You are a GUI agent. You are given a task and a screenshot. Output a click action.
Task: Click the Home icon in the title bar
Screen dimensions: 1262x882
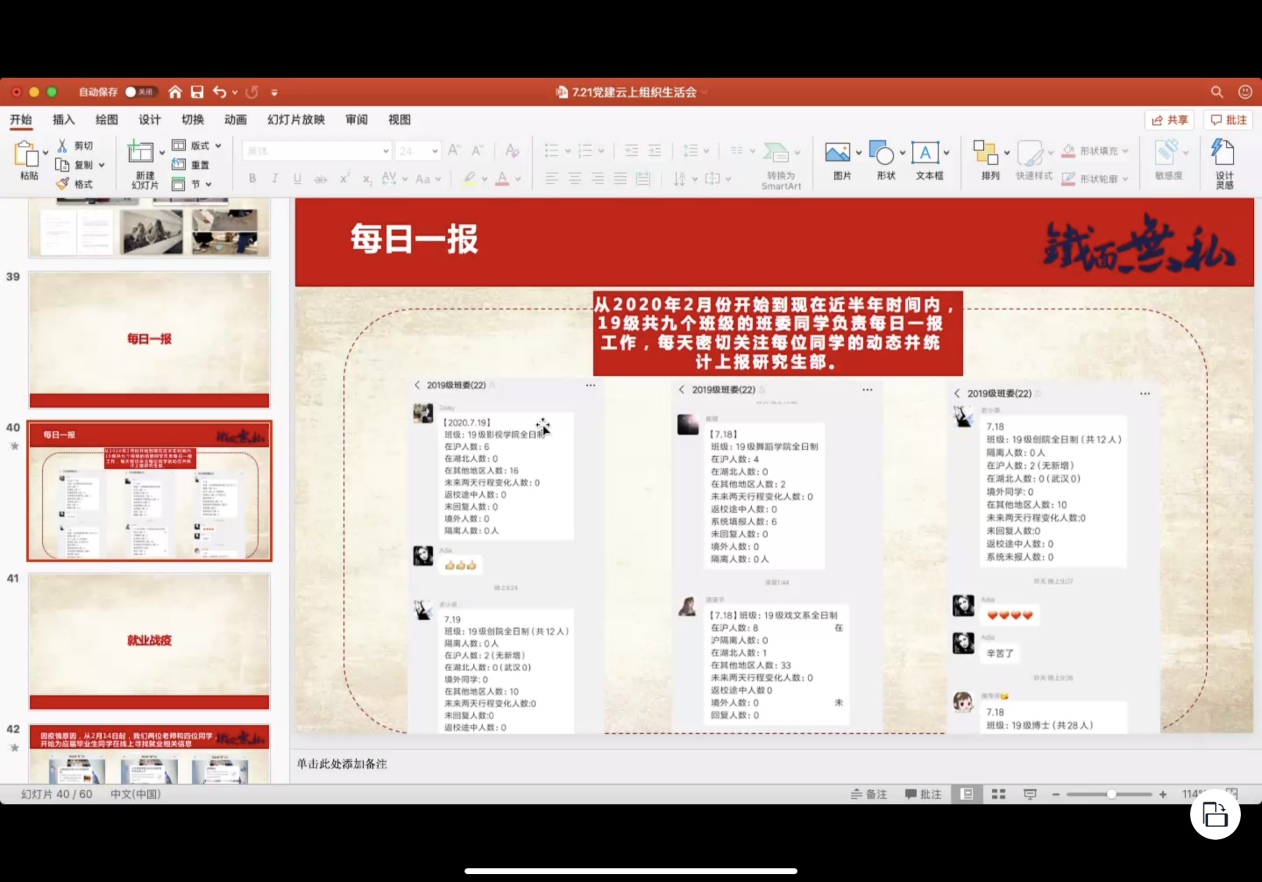175,92
